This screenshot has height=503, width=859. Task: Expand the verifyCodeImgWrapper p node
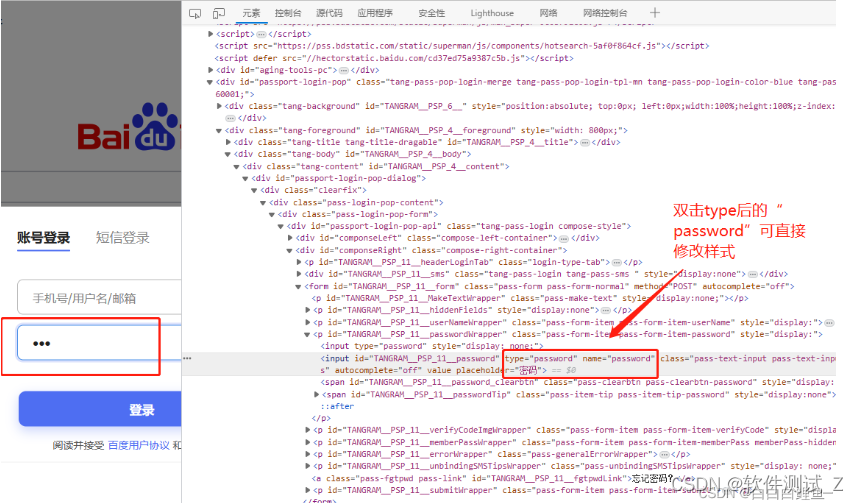click(x=307, y=430)
